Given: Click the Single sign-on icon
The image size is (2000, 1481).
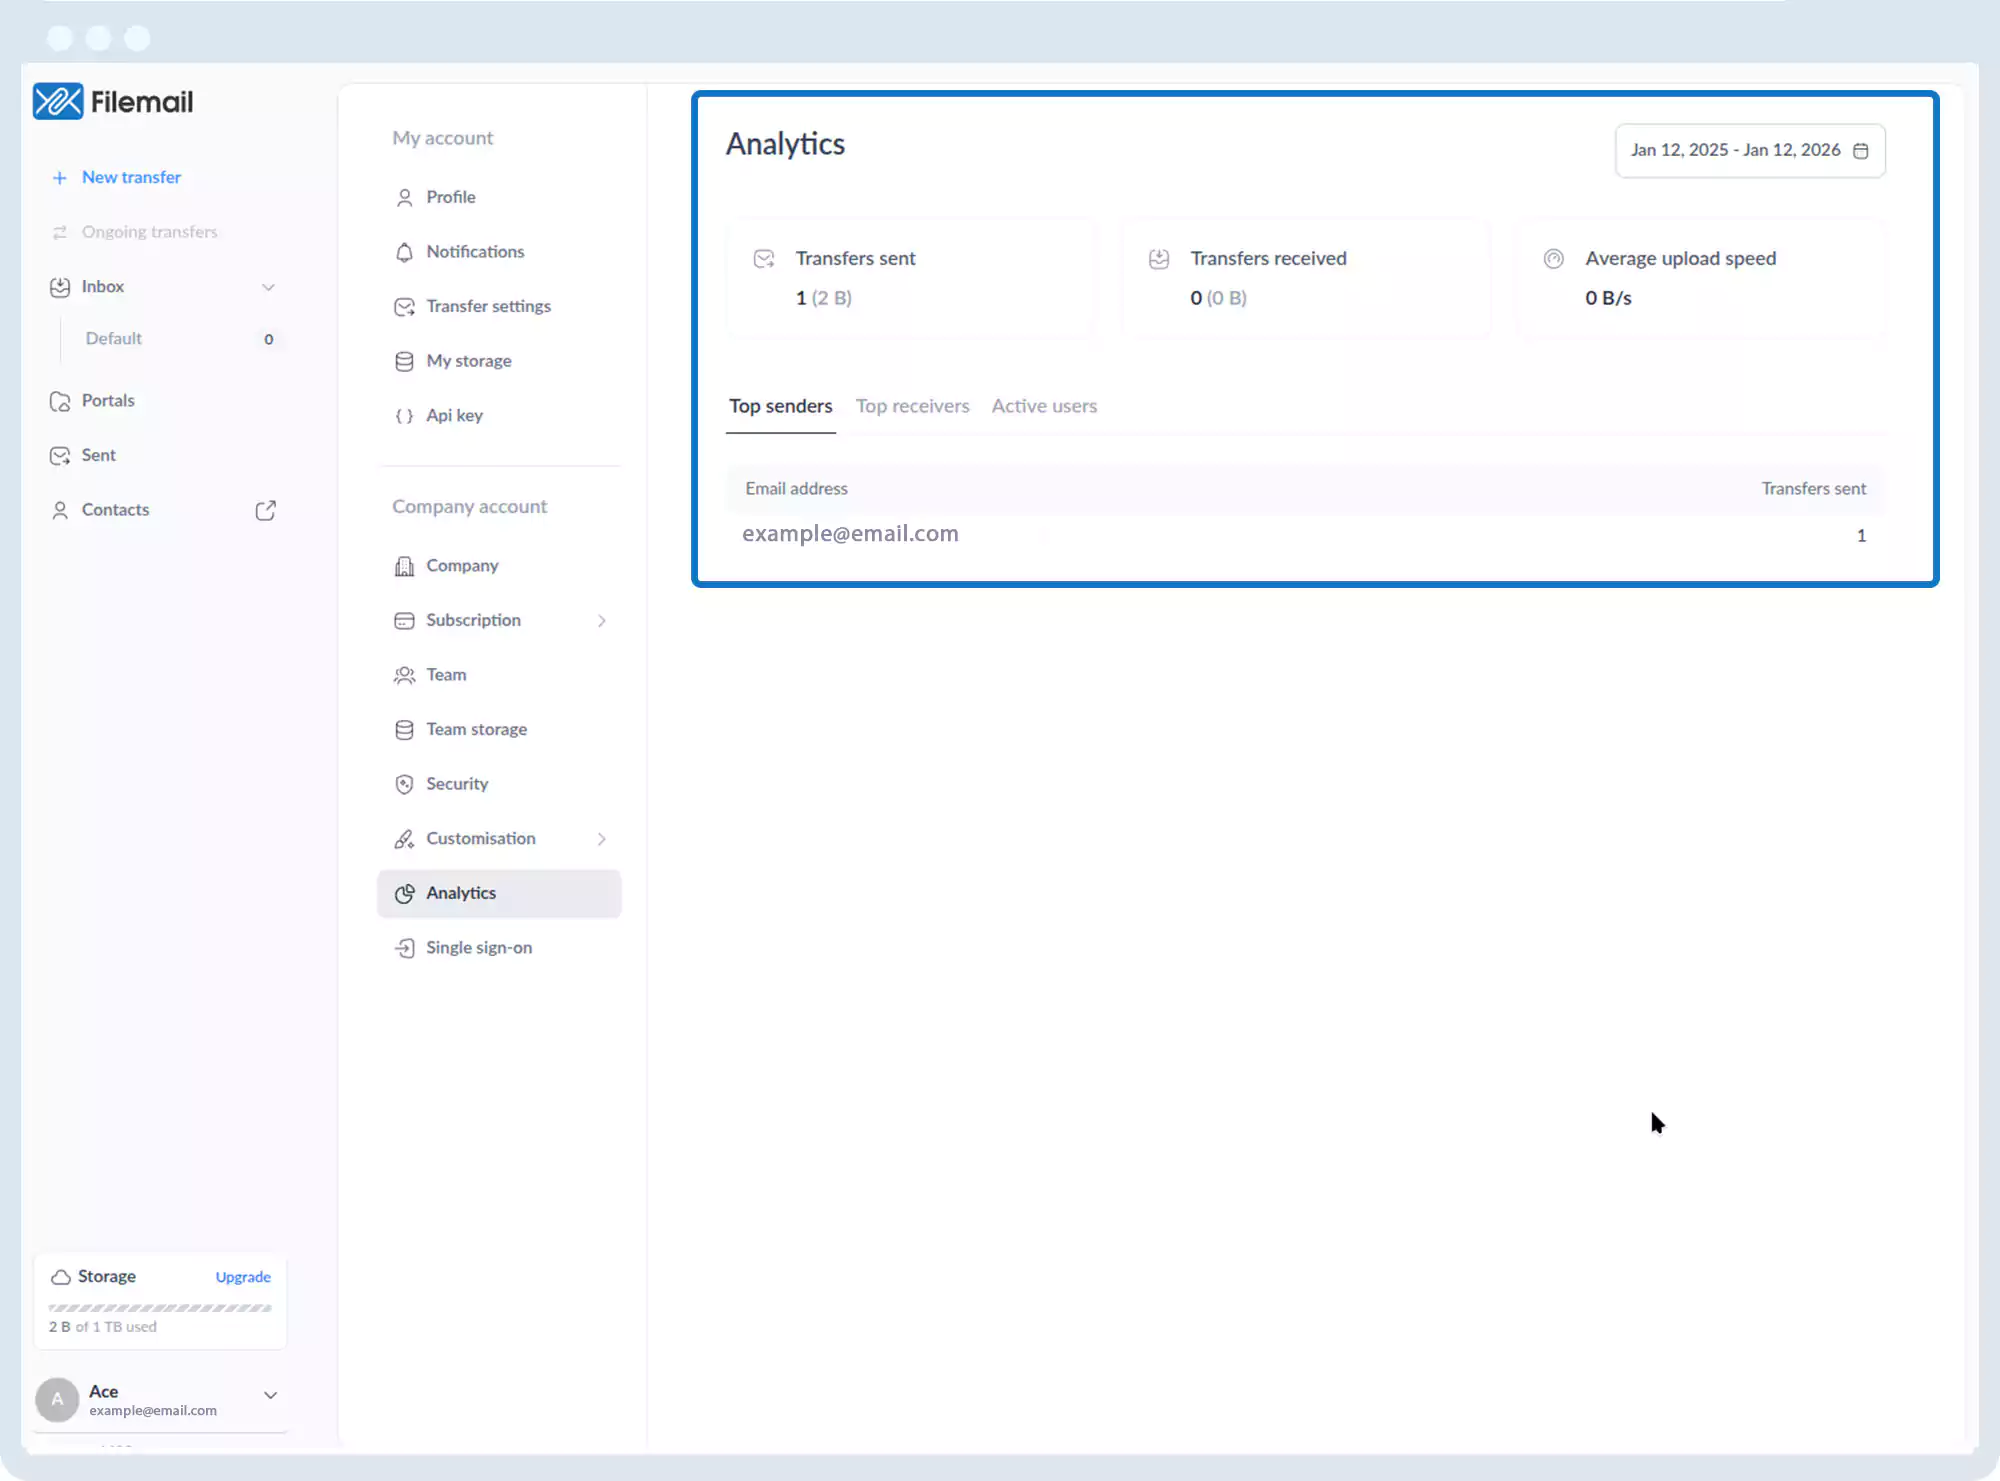Looking at the screenshot, I should pyautogui.click(x=404, y=948).
